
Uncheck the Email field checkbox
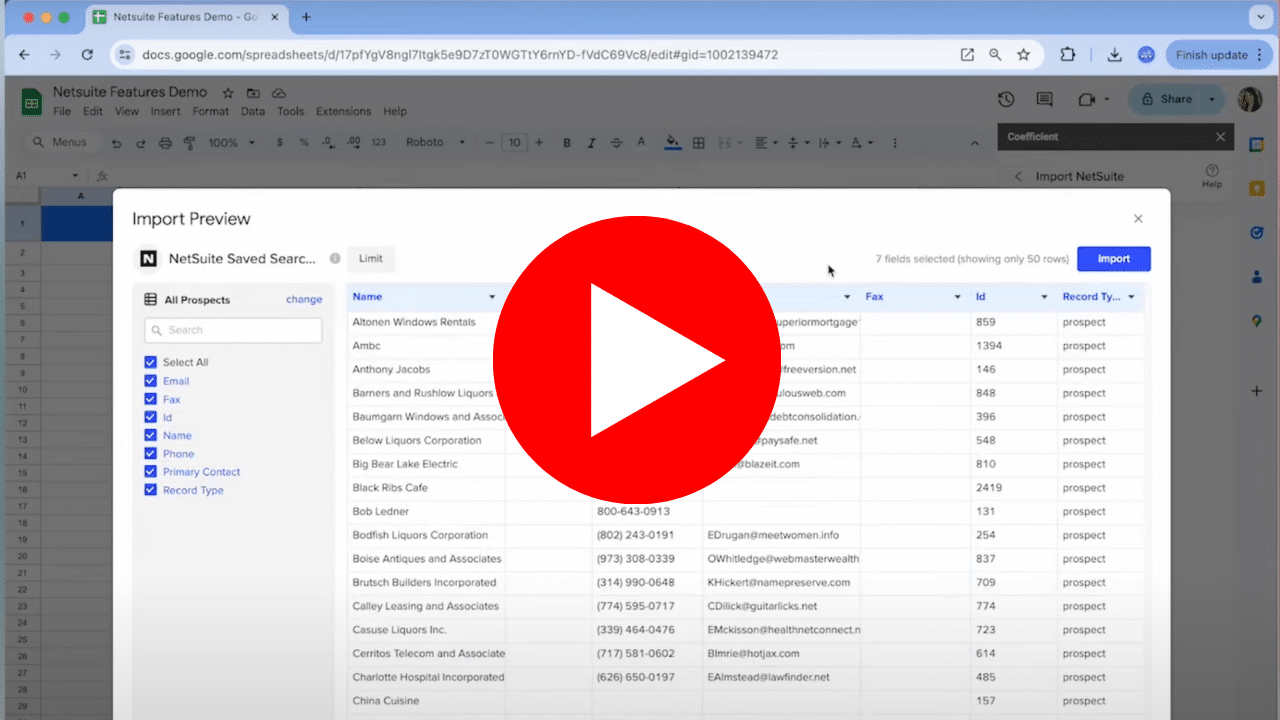click(x=151, y=381)
